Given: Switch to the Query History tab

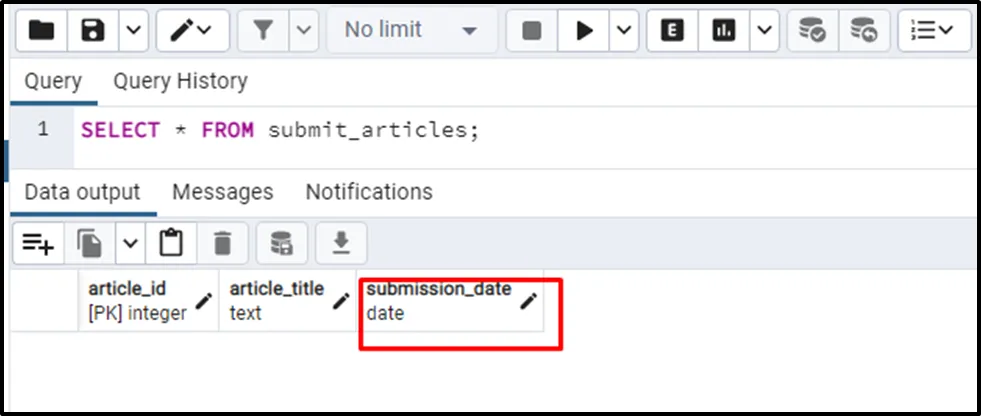Looking at the screenshot, I should 180,81.
